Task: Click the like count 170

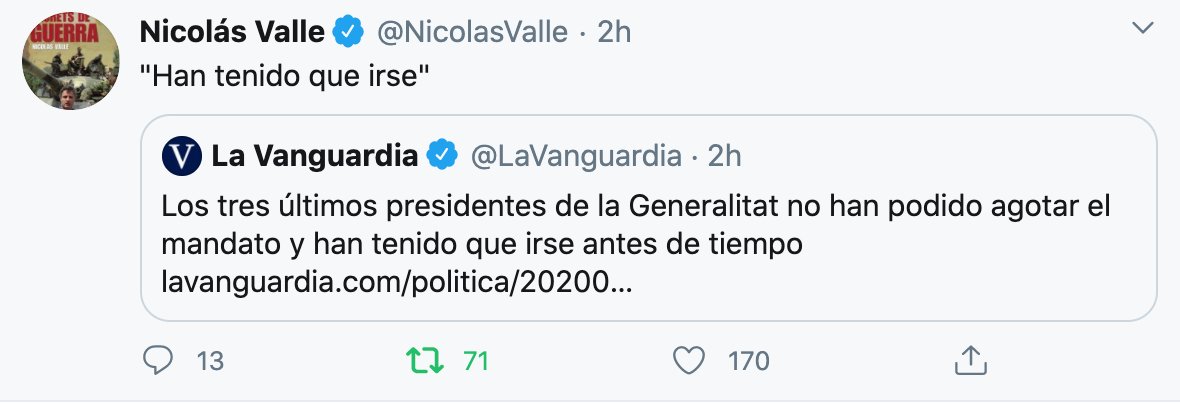Action: pos(748,362)
